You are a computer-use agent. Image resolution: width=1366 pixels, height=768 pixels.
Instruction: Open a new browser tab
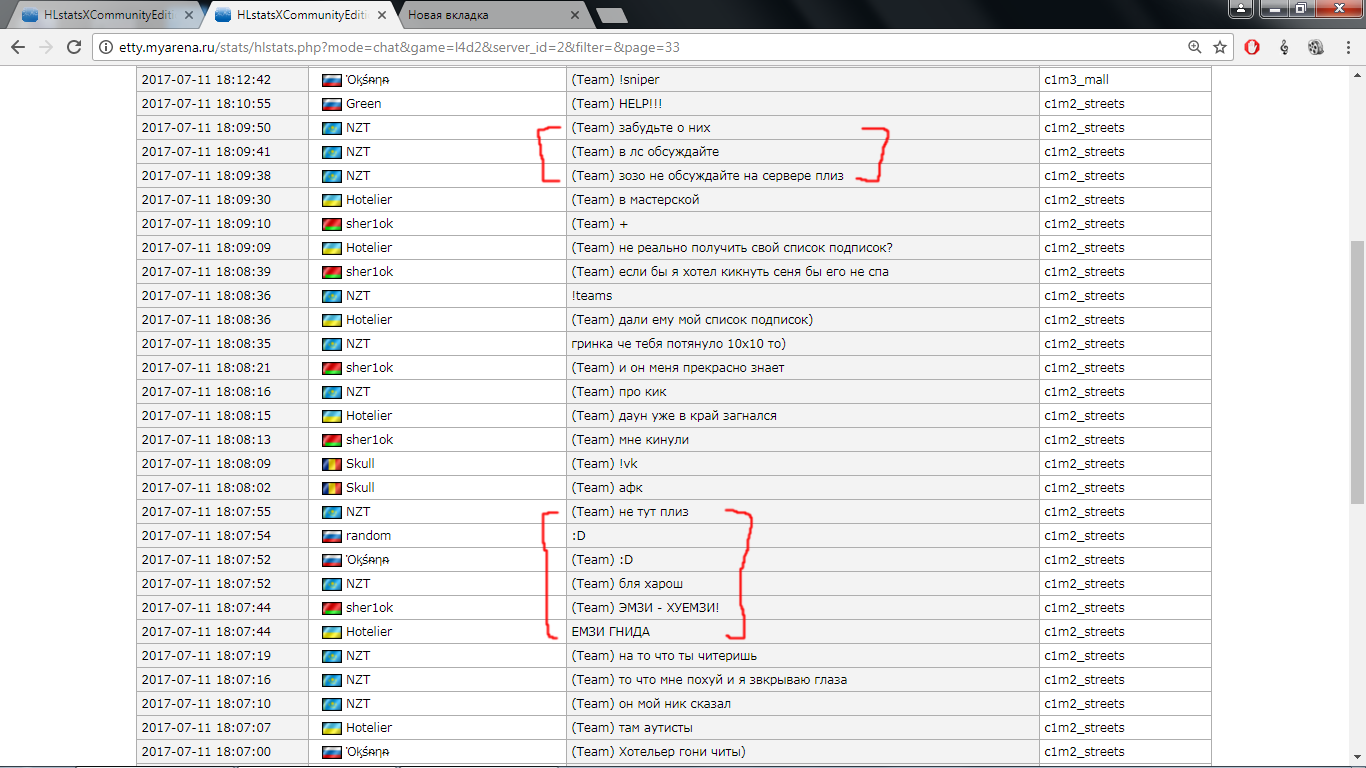click(611, 15)
